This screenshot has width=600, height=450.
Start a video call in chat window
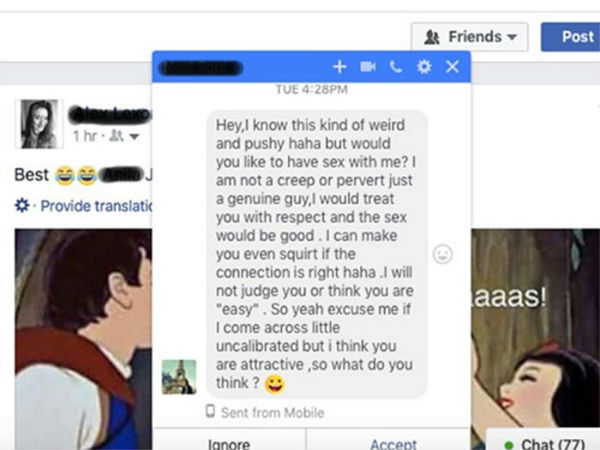pos(368,67)
